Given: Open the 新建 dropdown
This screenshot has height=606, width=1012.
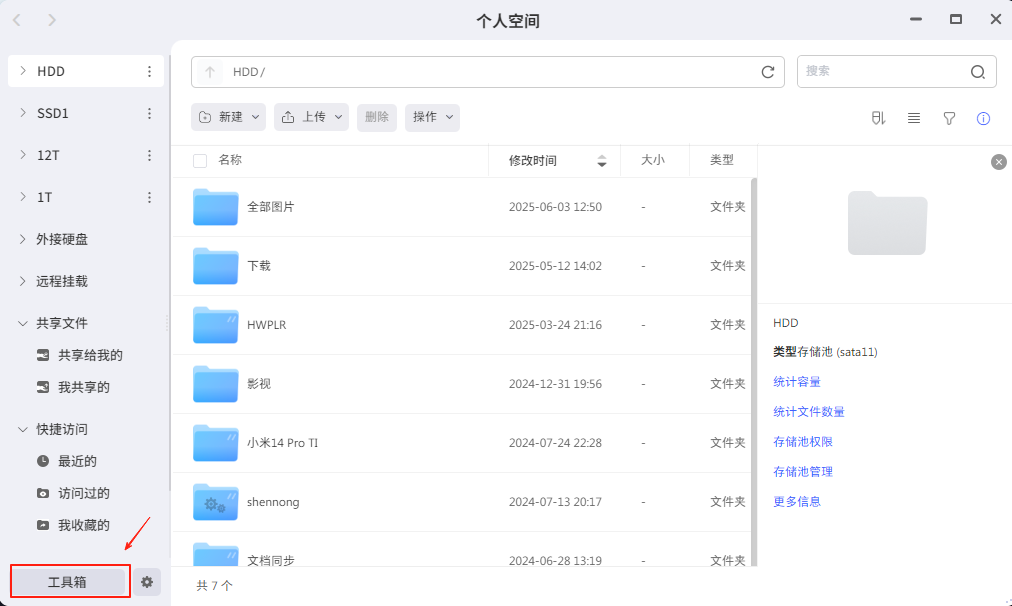Looking at the screenshot, I should pos(229,117).
